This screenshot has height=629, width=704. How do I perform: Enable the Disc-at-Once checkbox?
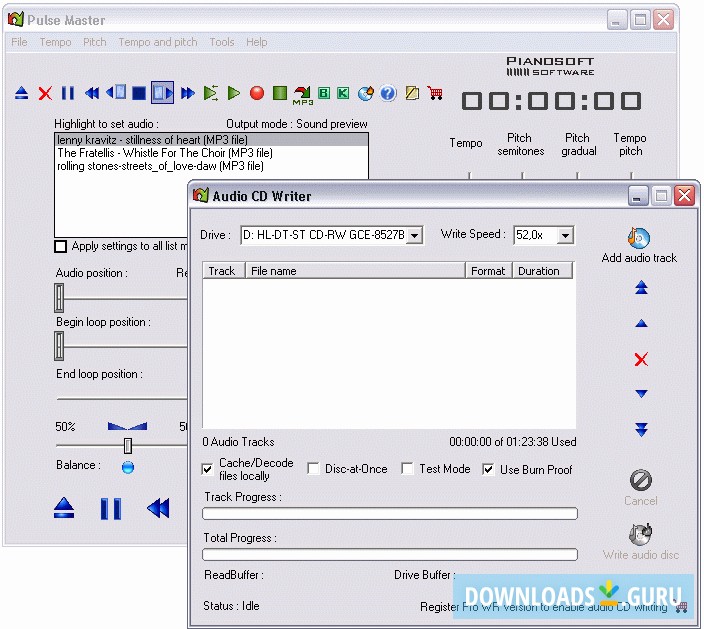[x=313, y=469]
